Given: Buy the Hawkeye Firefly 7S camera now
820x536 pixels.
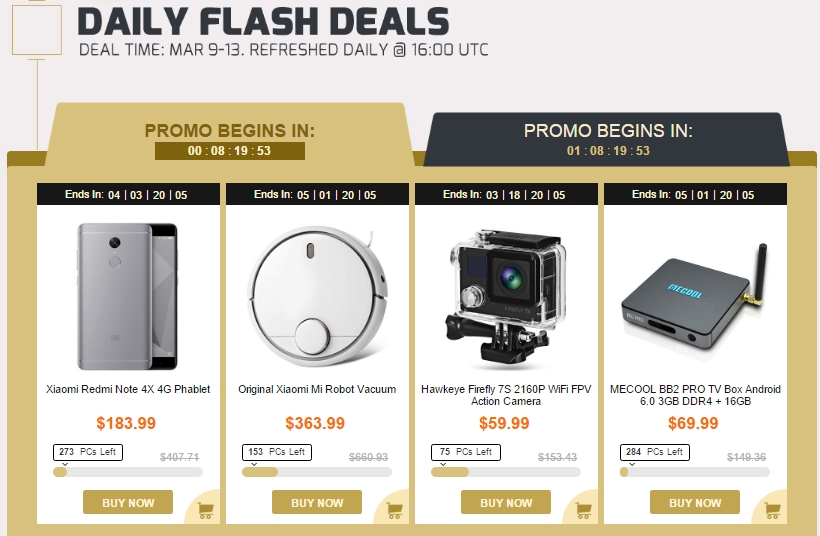Looking at the screenshot, I should [506, 503].
